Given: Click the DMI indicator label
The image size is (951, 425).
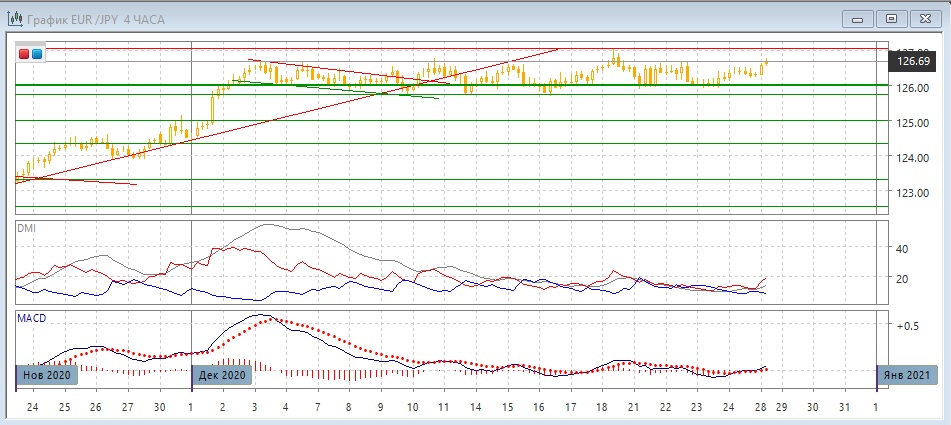Looking at the screenshot, I should 26,228.
